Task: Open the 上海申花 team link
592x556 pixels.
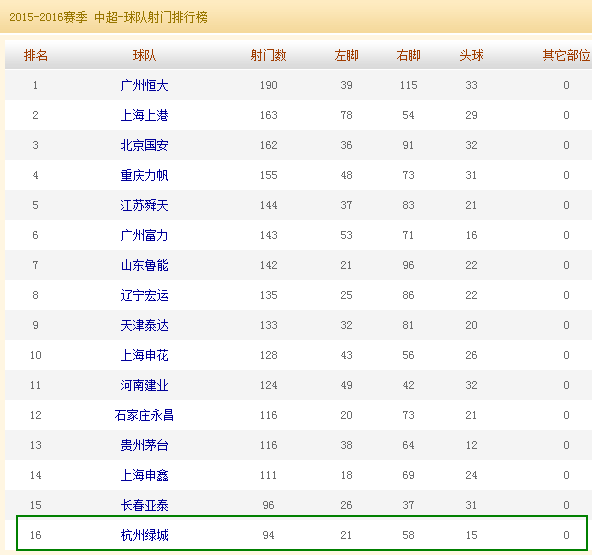Action: [144, 355]
